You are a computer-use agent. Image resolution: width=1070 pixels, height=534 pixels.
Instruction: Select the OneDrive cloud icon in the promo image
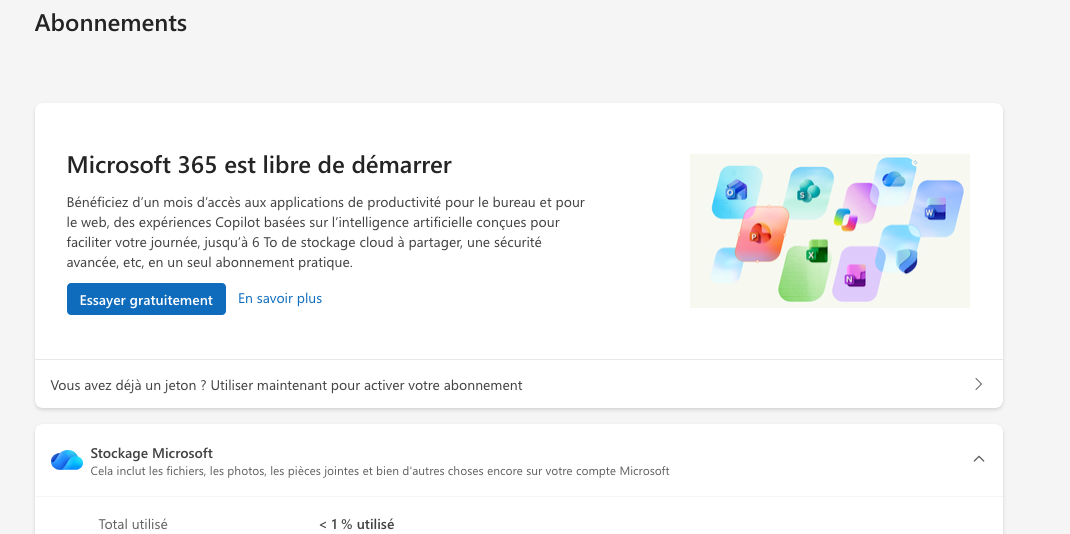pyautogui.click(x=893, y=179)
